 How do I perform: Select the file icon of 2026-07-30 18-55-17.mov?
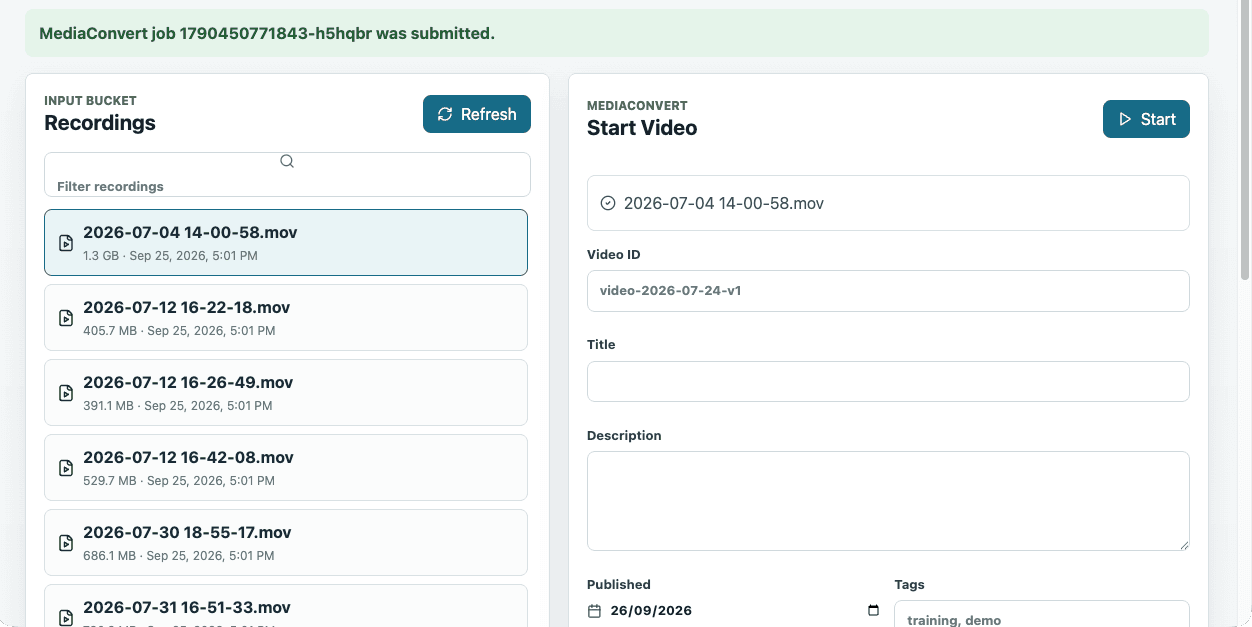click(66, 543)
